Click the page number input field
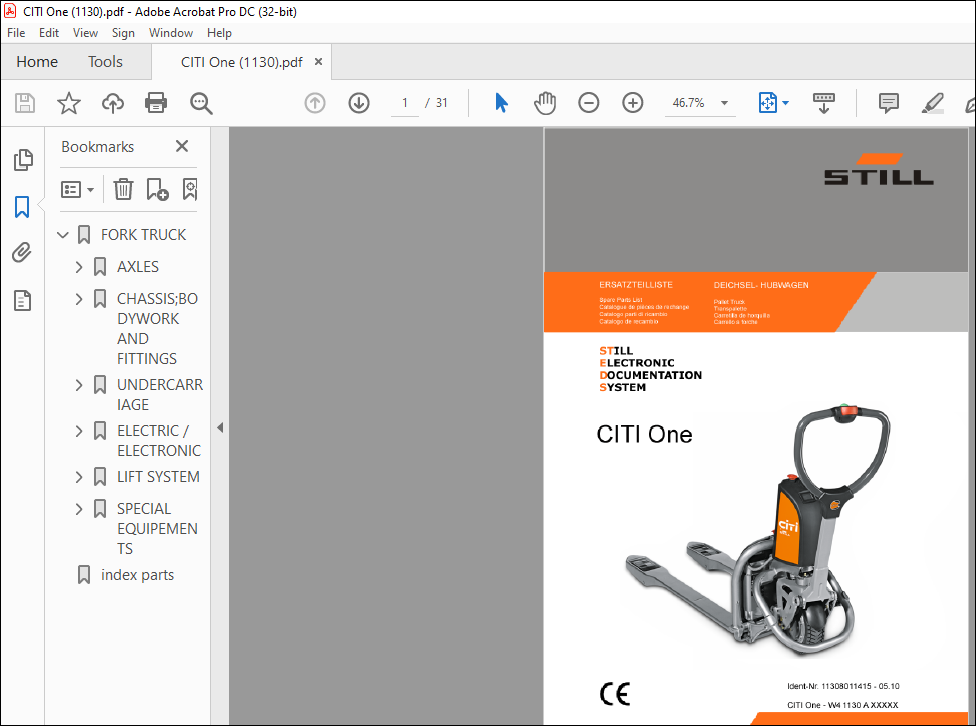Viewport: 976px width, 726px height. pos(405,103)
